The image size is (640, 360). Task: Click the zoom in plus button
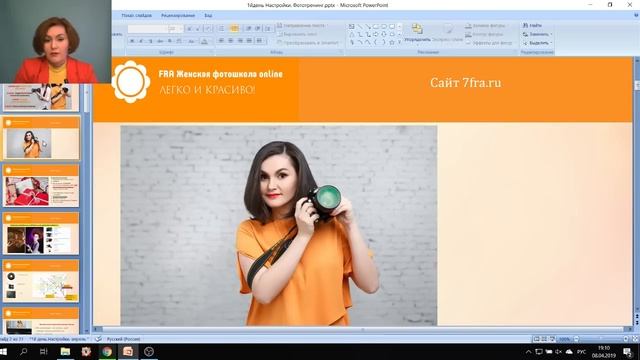click(x=626, y=339)
